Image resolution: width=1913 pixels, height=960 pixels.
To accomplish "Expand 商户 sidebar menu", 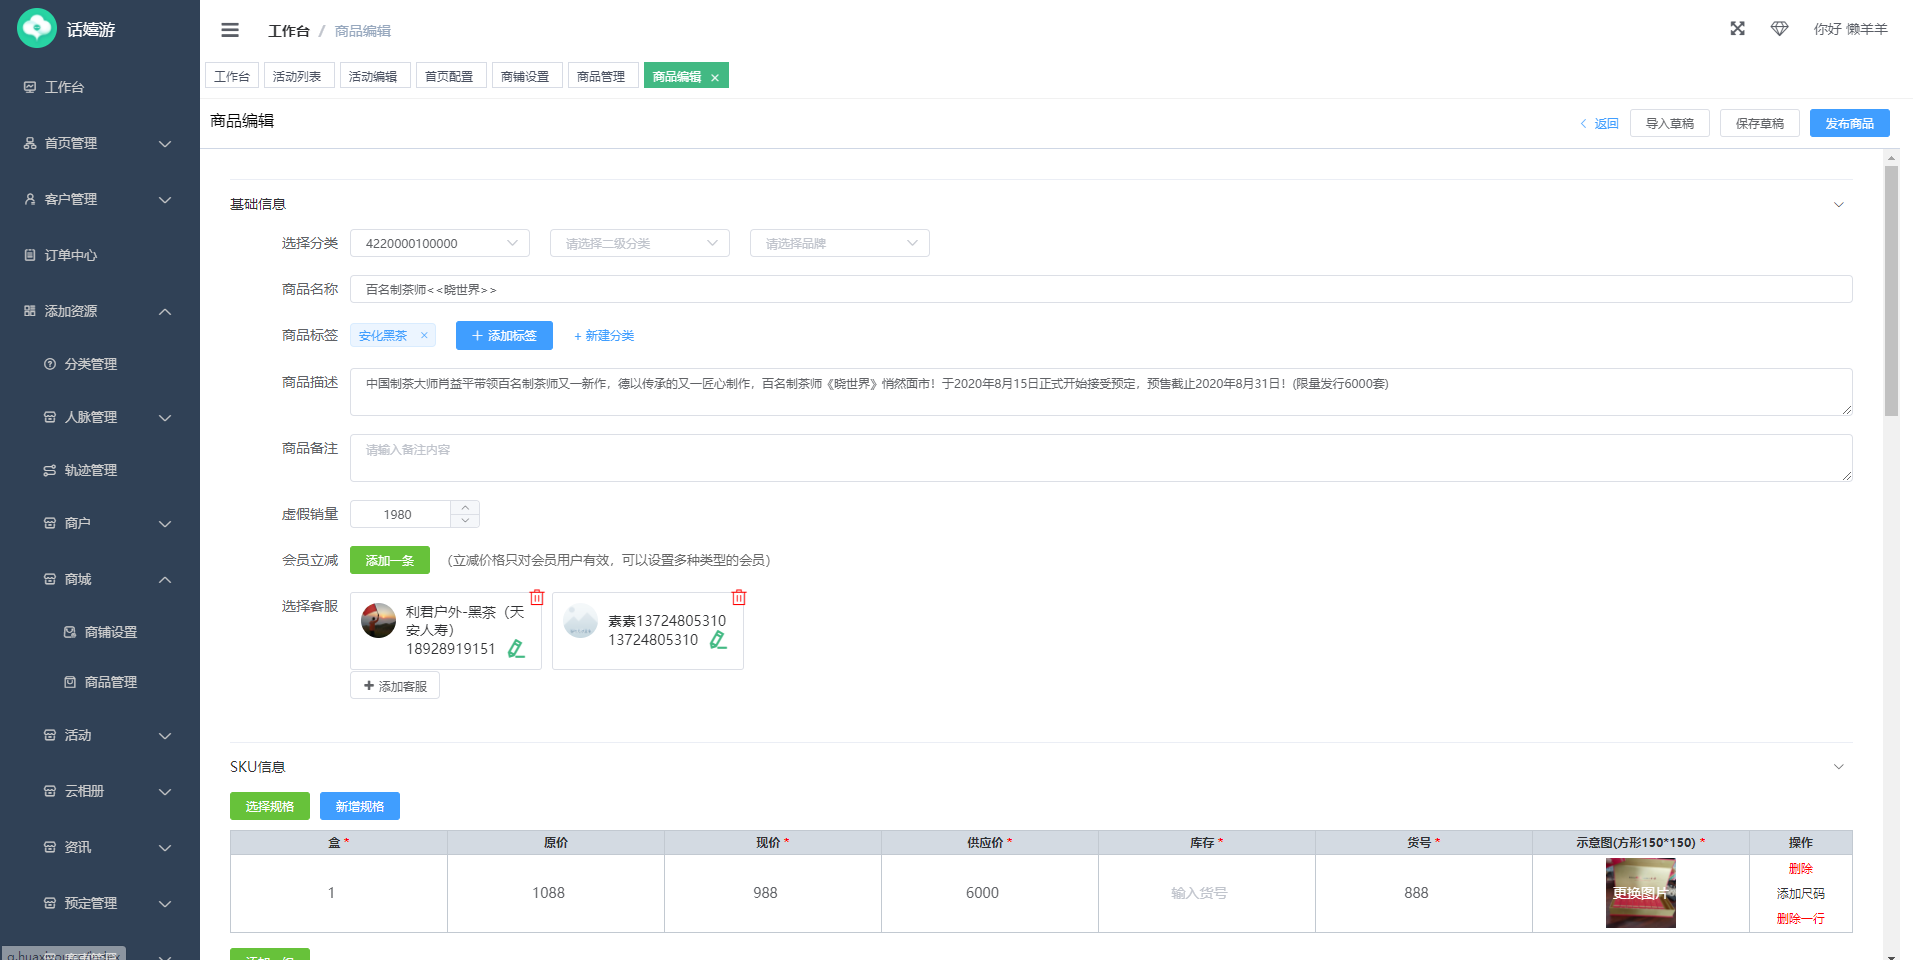I will [100, 523].
